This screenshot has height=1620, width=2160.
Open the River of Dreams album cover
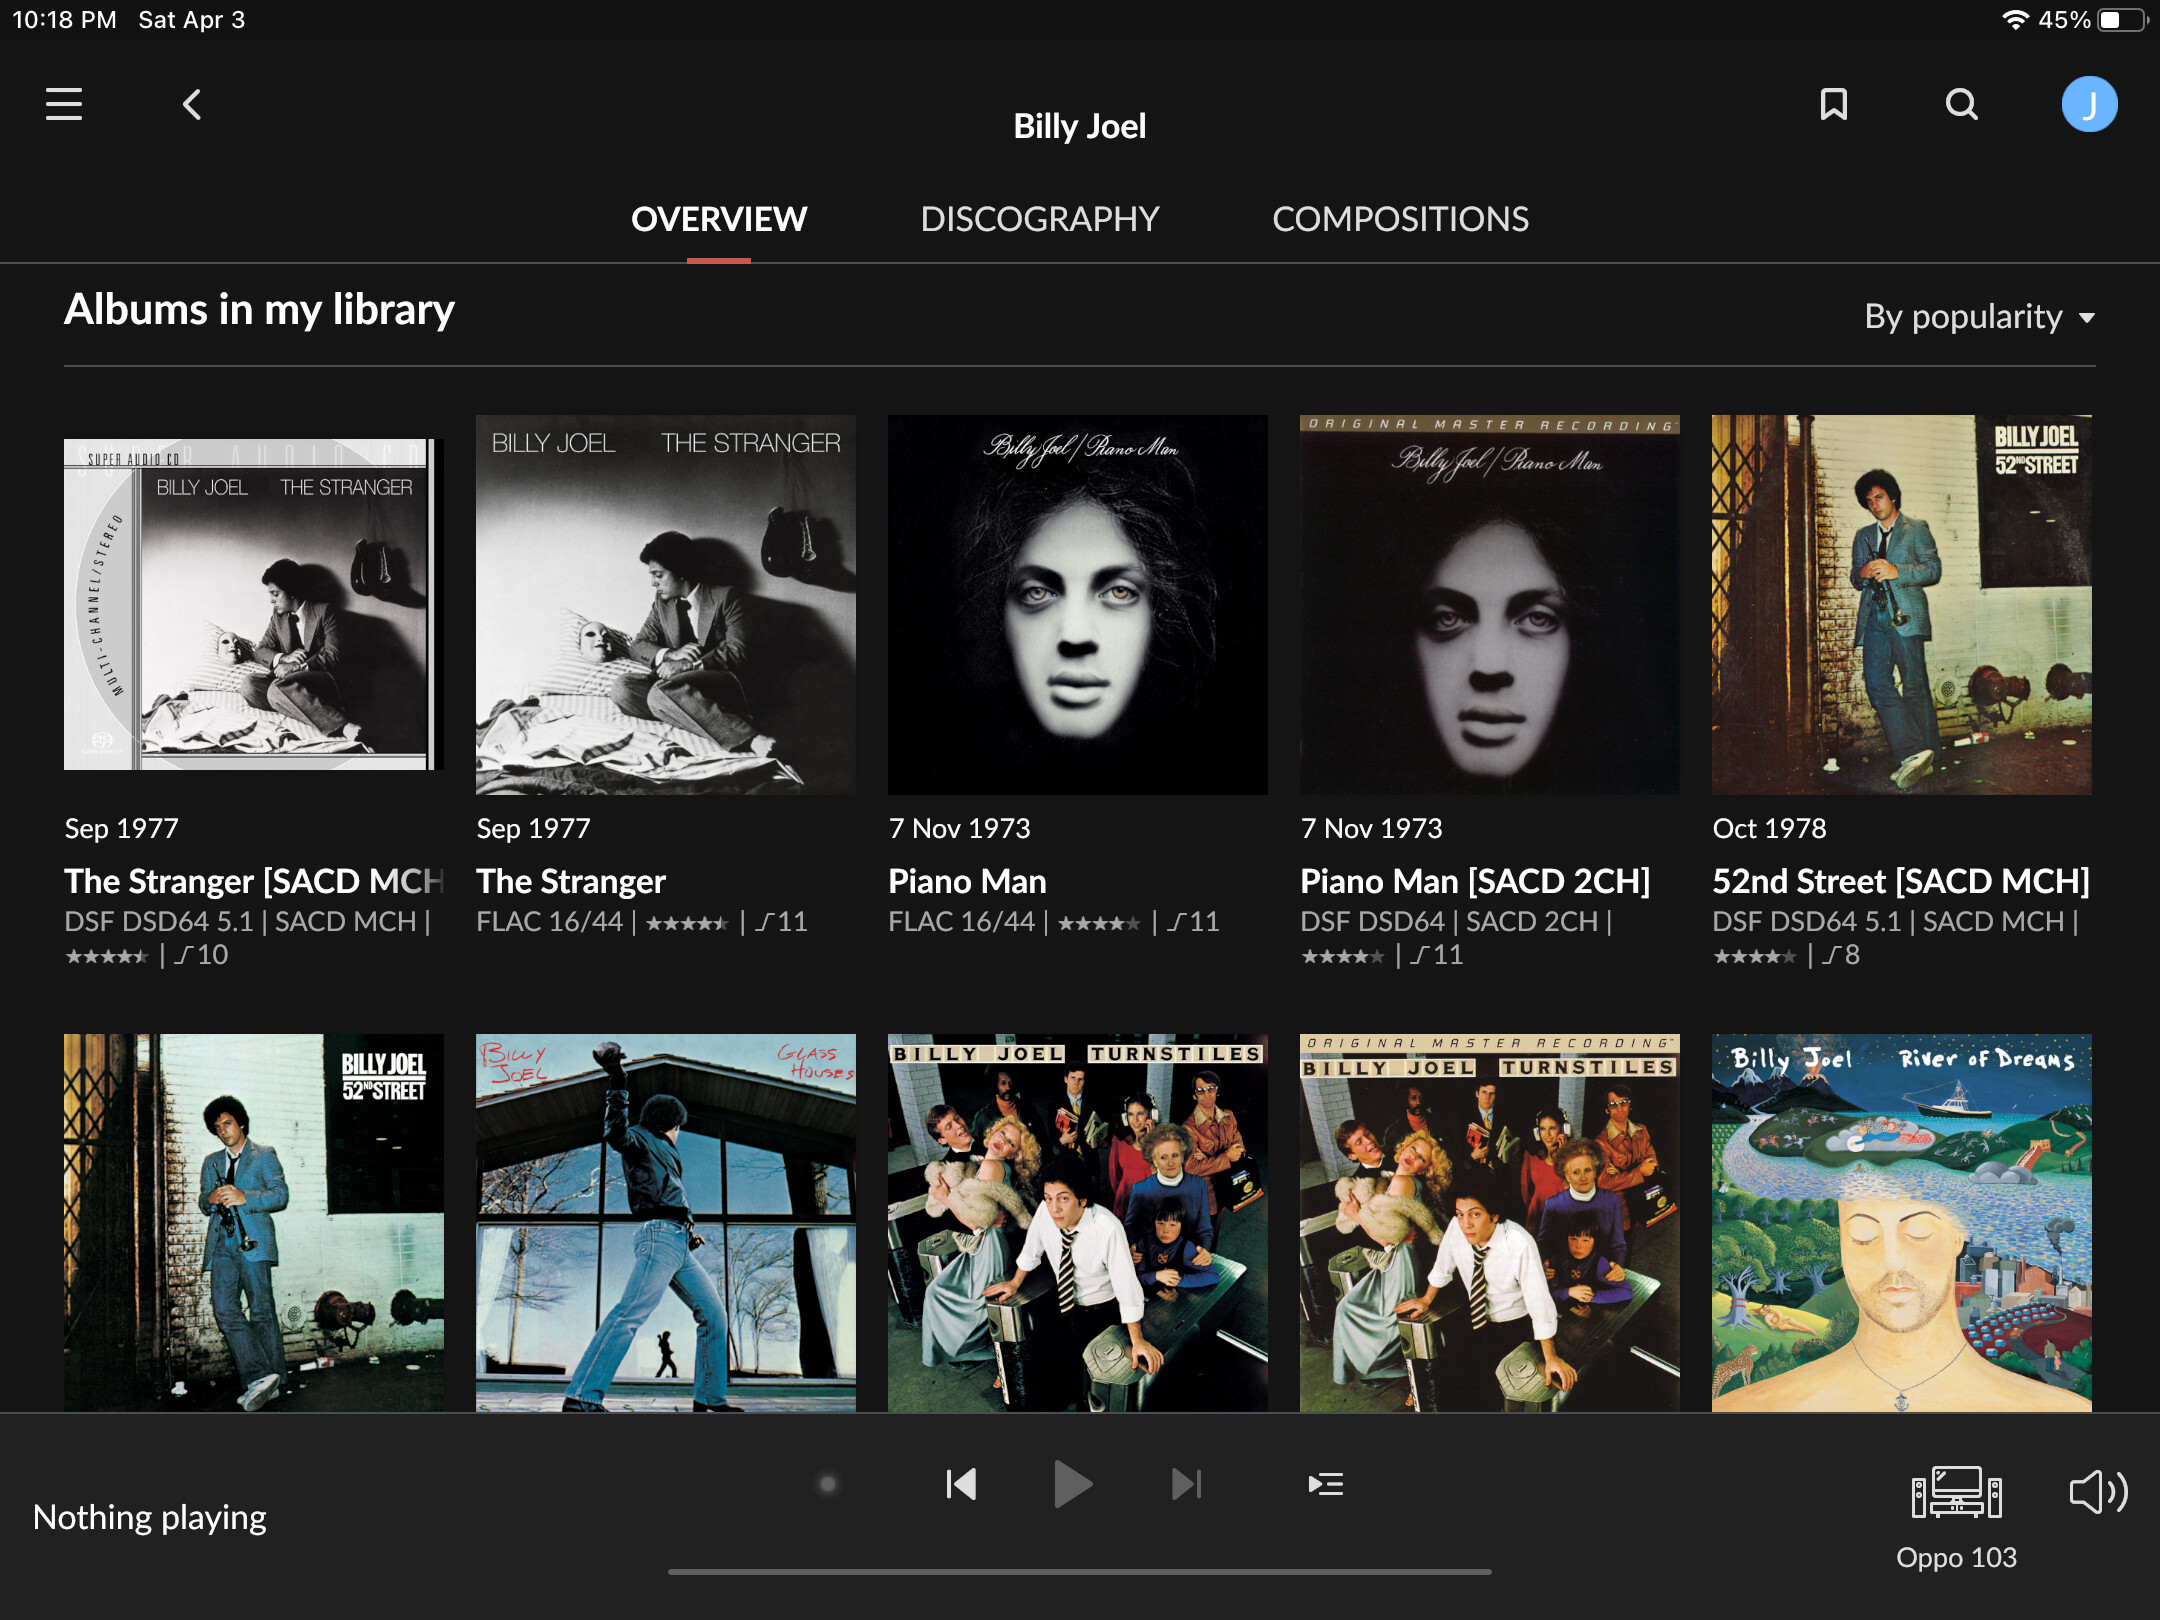1902,1222
